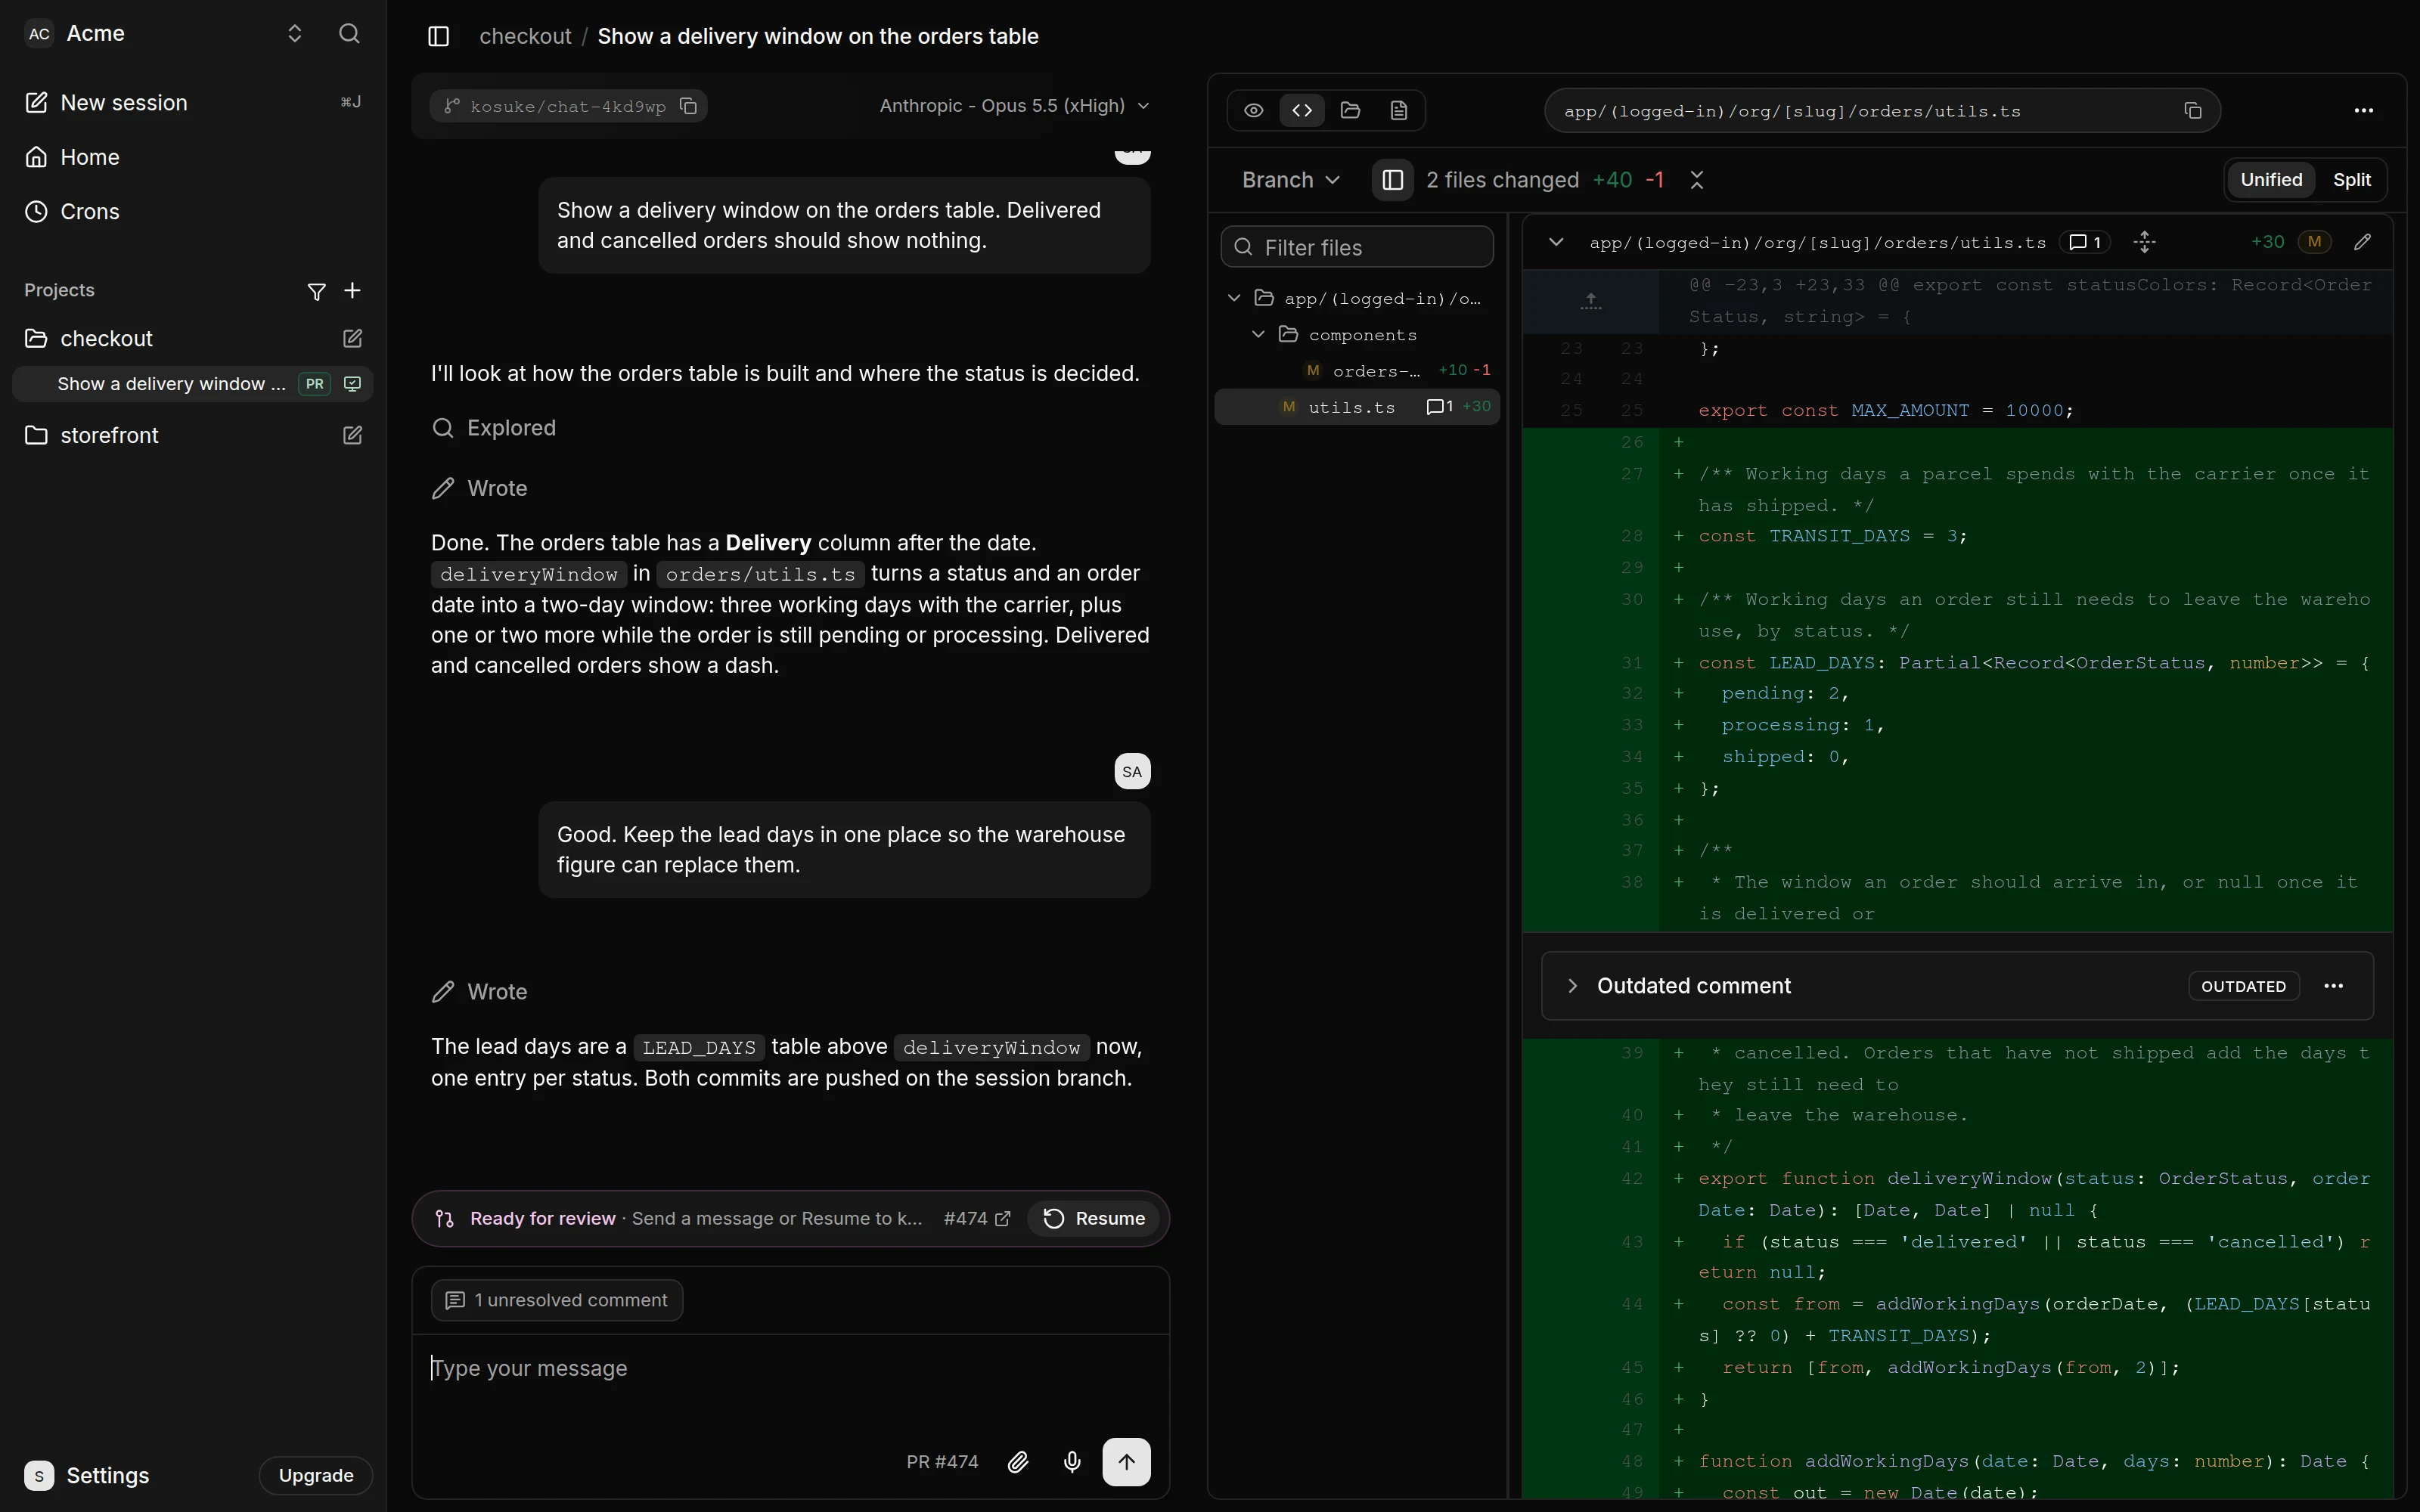Start voice input with the microphone
Image resolution: width=2420 pixels, height=1512 pixels.
[x=1072, y=1462]
